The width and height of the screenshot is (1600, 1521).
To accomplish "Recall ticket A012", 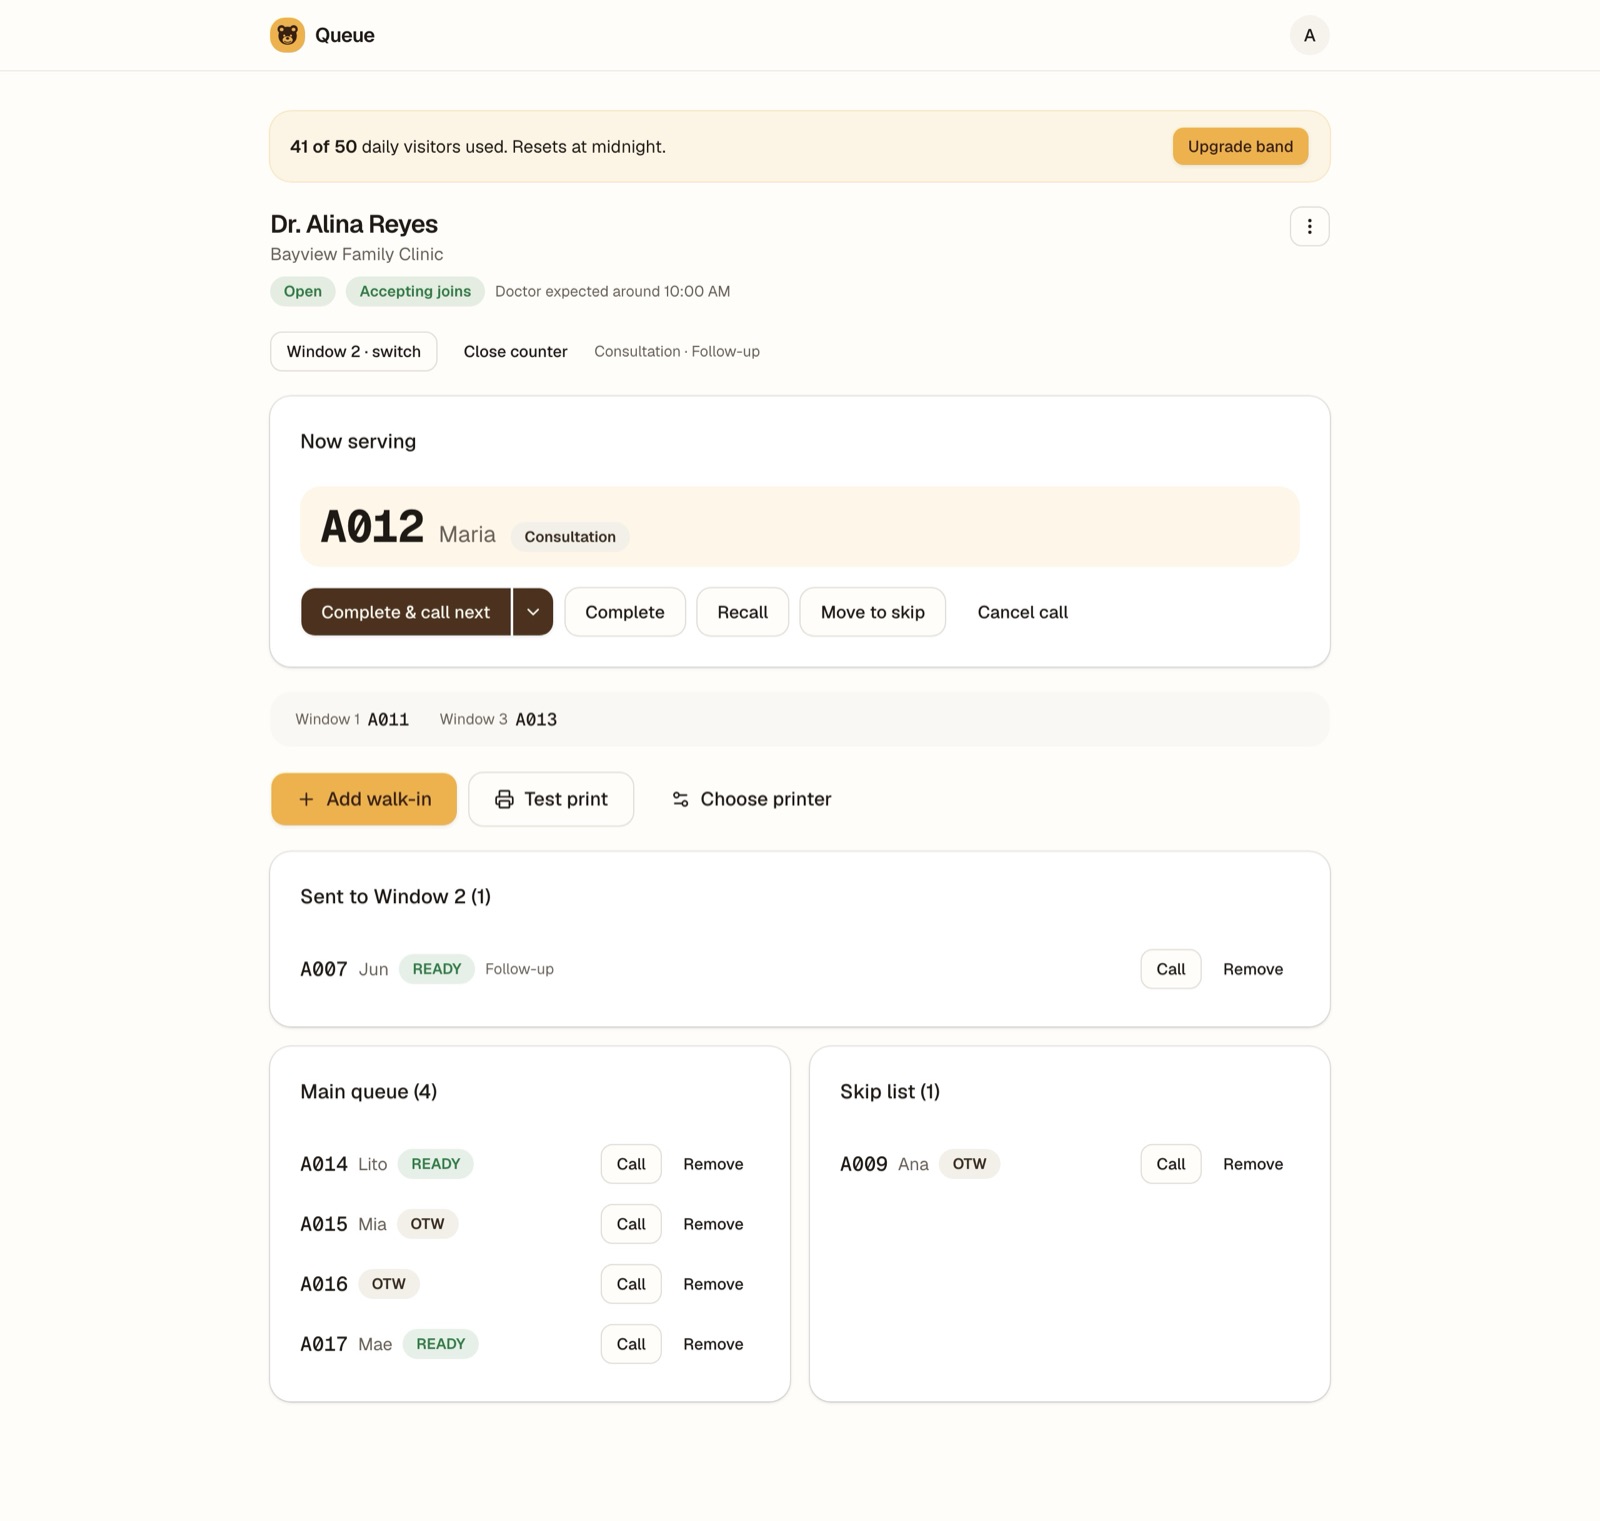I will coord(742,612).
